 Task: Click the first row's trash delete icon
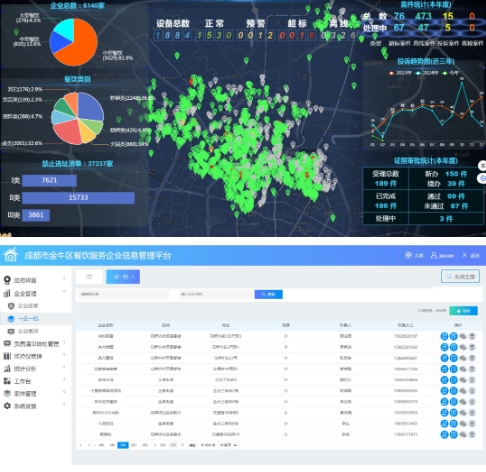[472, 336]
